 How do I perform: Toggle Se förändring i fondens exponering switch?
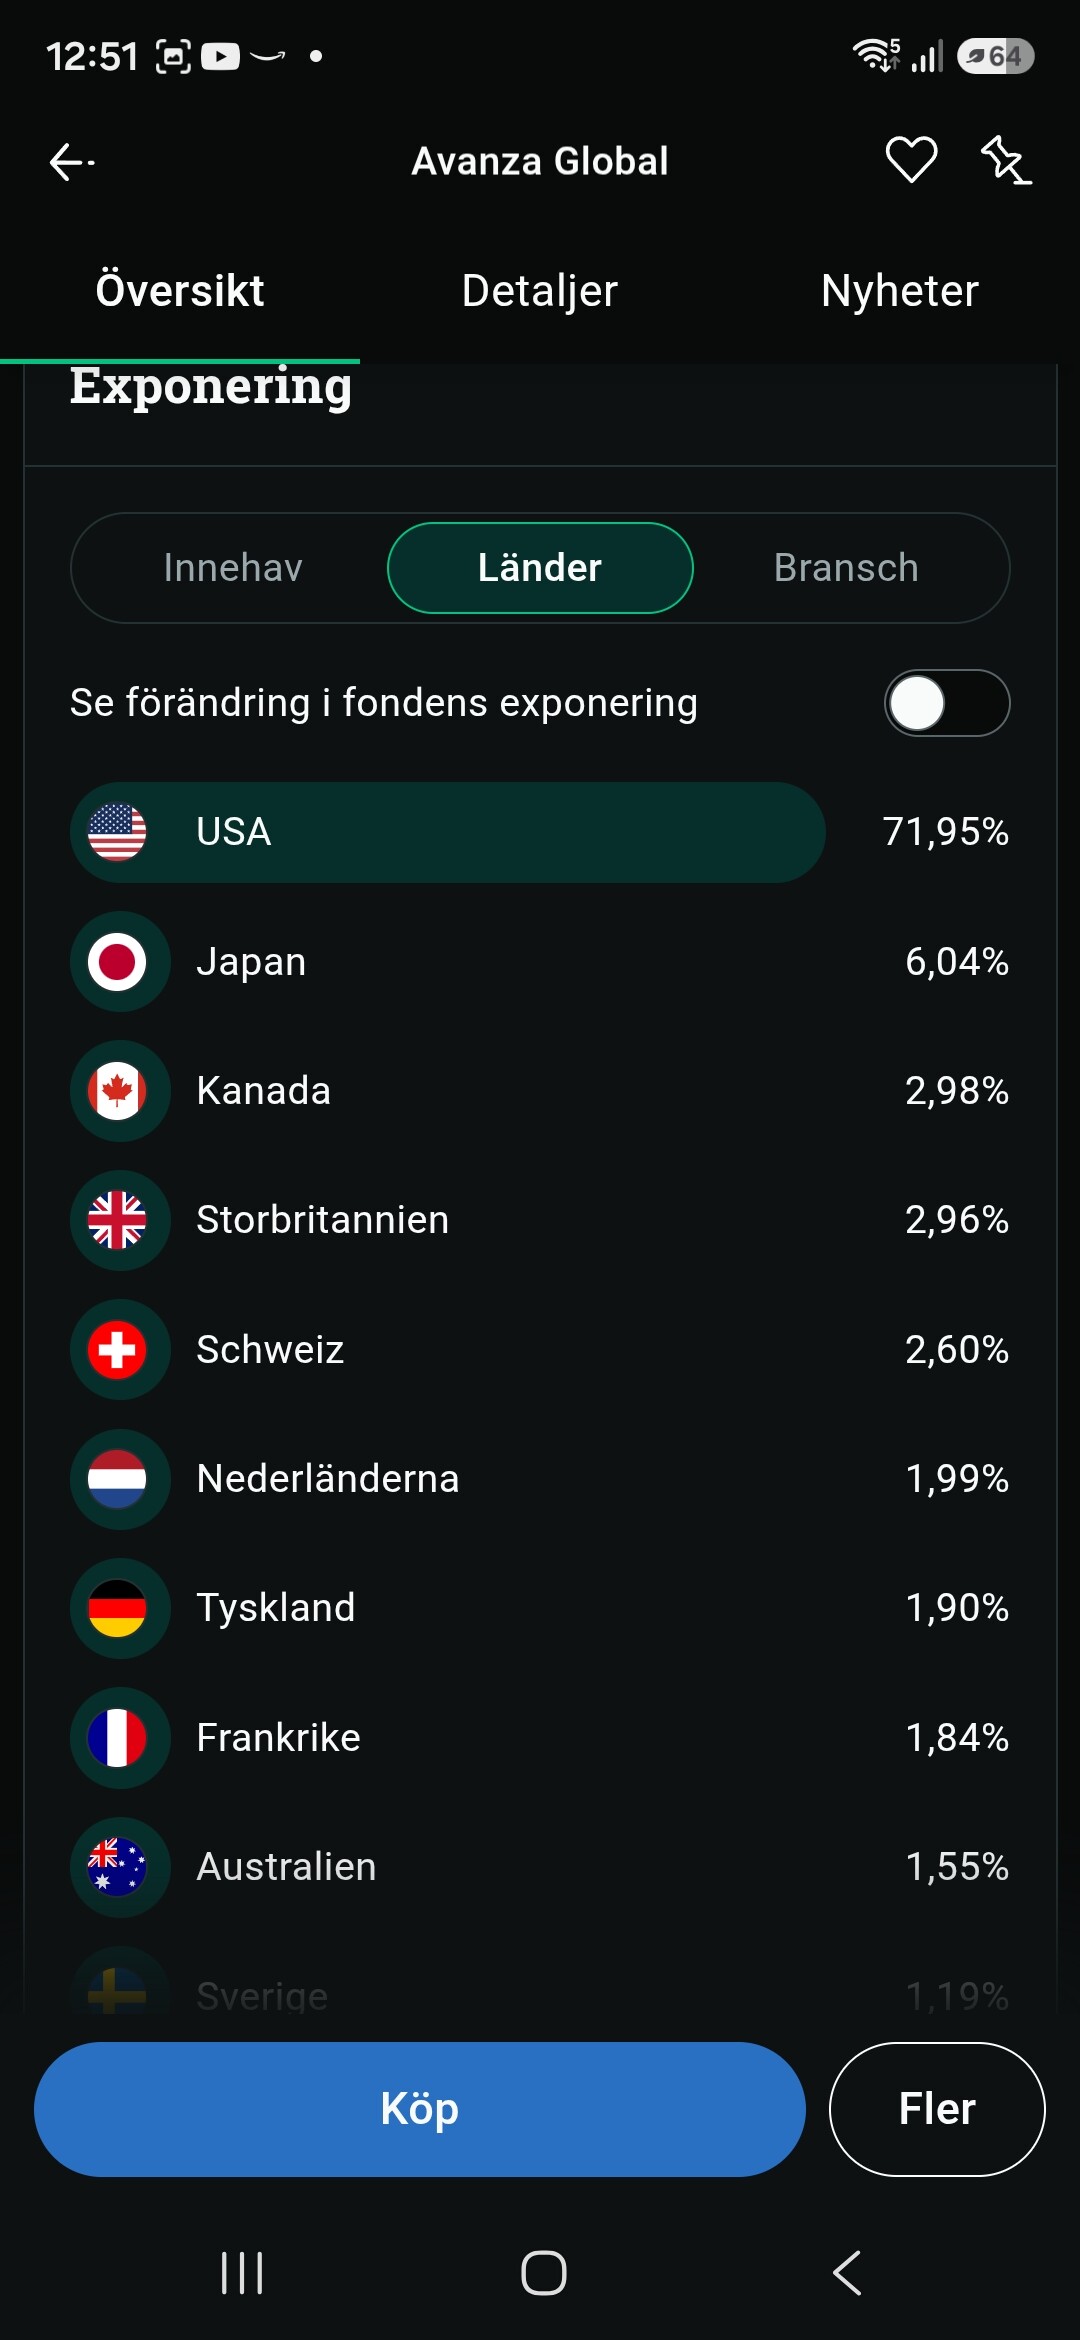point(947,703)
